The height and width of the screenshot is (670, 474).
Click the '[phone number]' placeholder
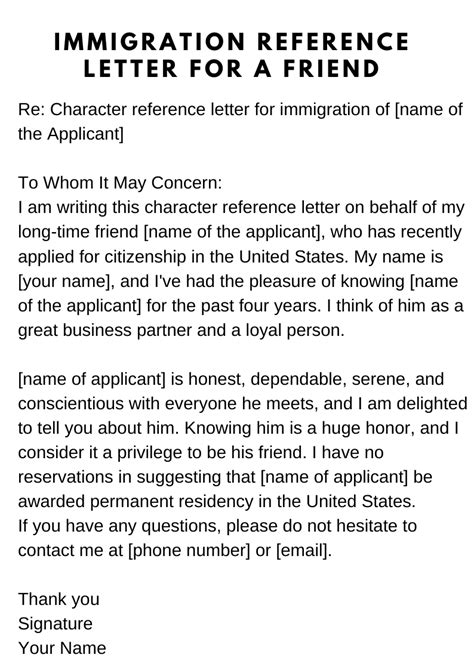[x=189, y=551]
